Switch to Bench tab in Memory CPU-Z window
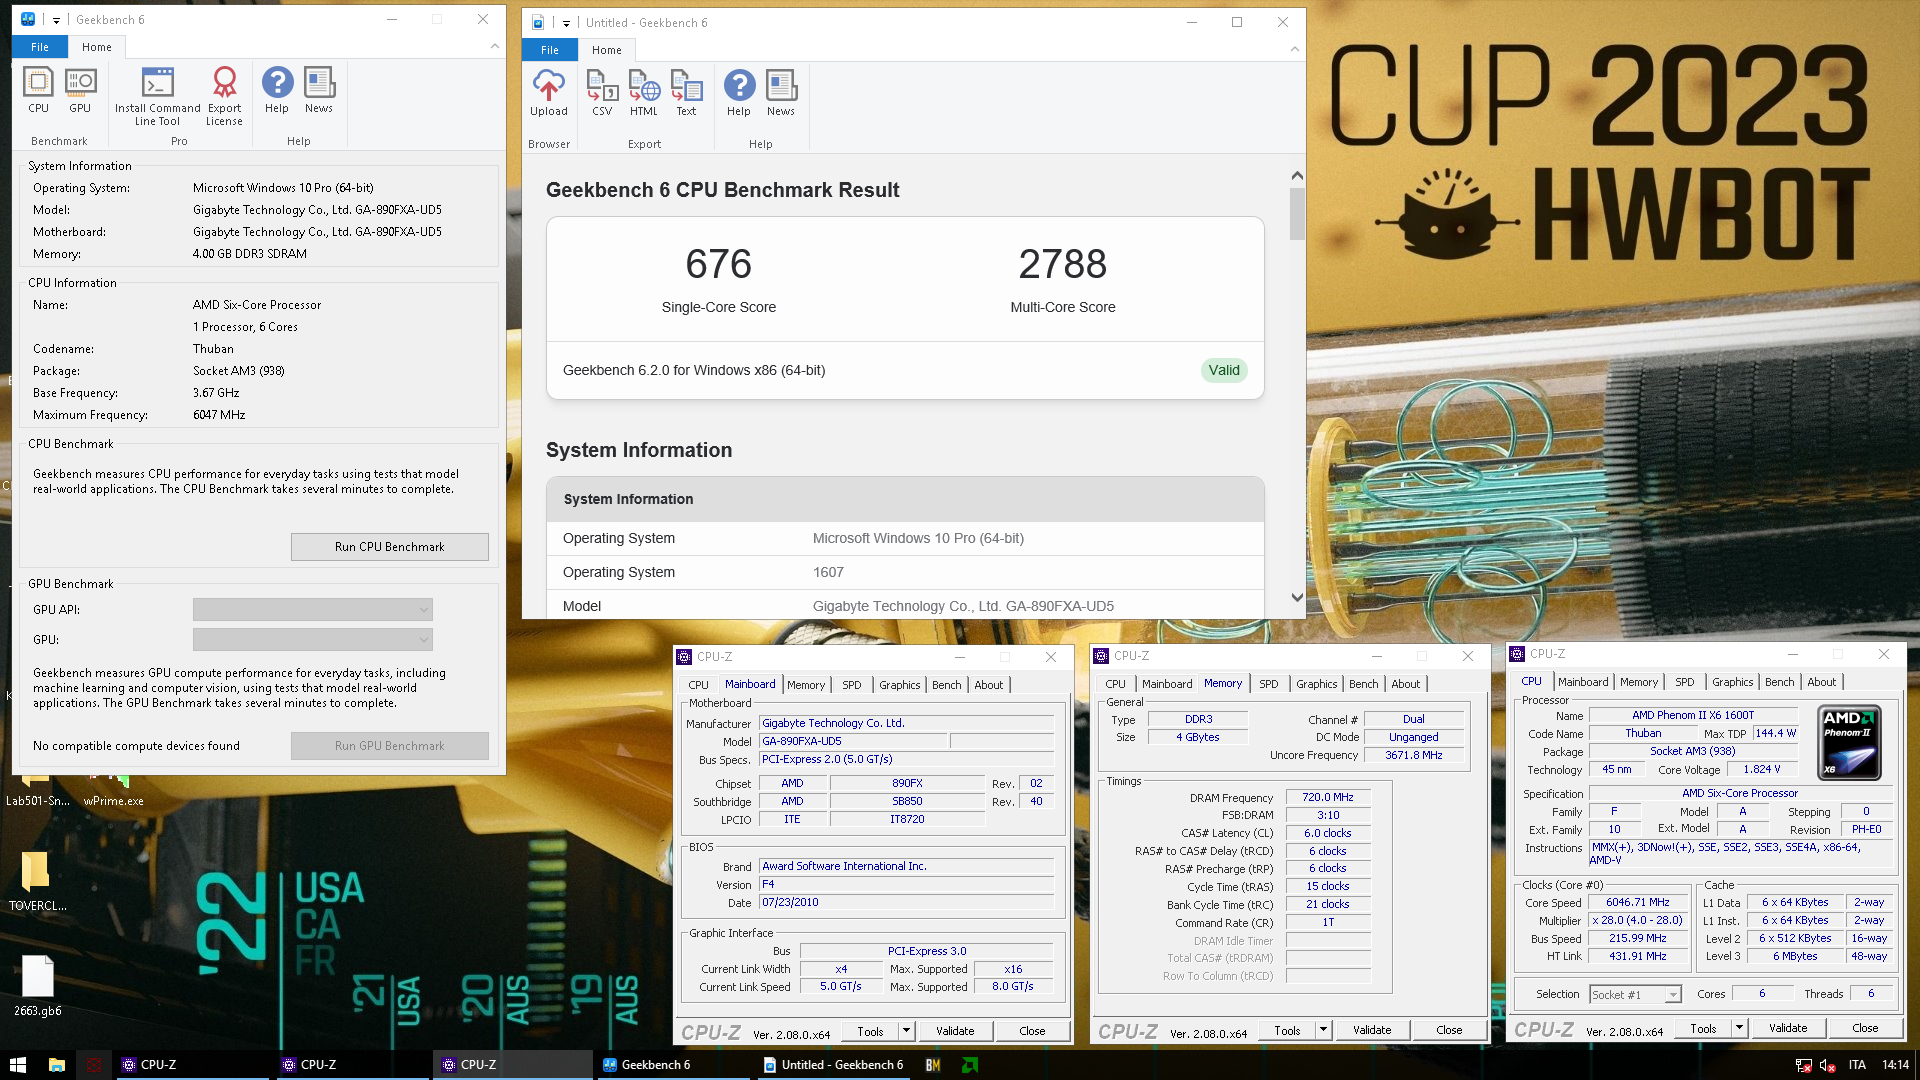1920x1080 pixels. 1364,684
